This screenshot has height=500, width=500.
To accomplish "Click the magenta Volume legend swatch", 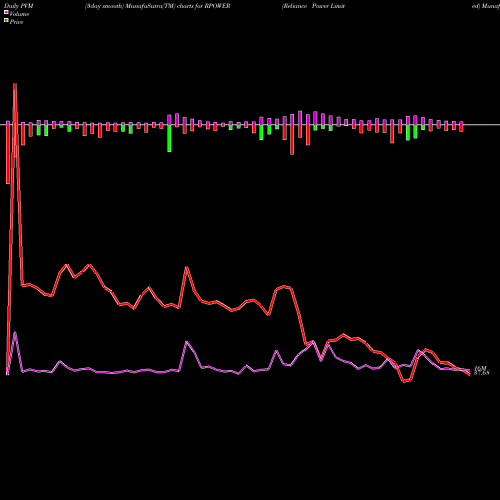I will click(6, 13).
